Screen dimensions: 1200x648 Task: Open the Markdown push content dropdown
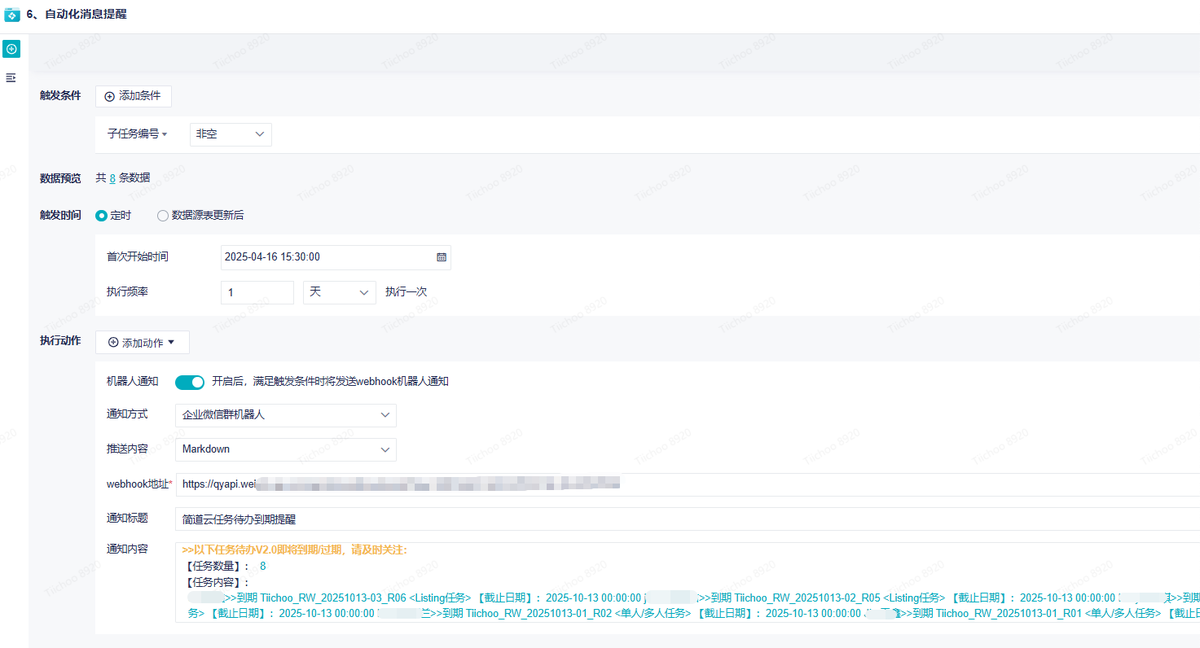[285, 449]
